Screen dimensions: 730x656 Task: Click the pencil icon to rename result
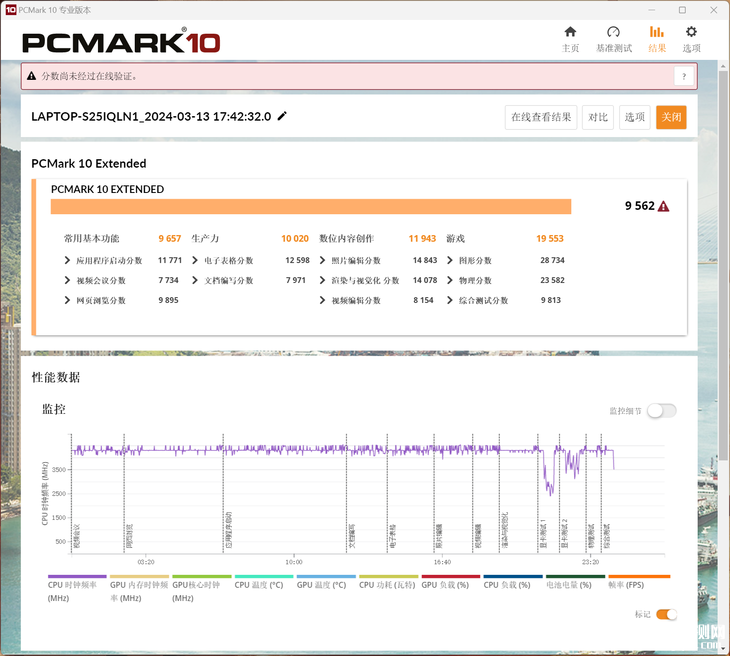(x=282, y=116)
